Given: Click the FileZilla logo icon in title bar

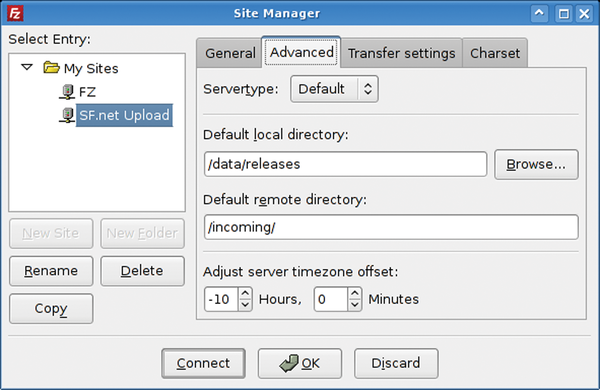Looking at the screenshot, I should pyautogui.click(x=15, y=13).
